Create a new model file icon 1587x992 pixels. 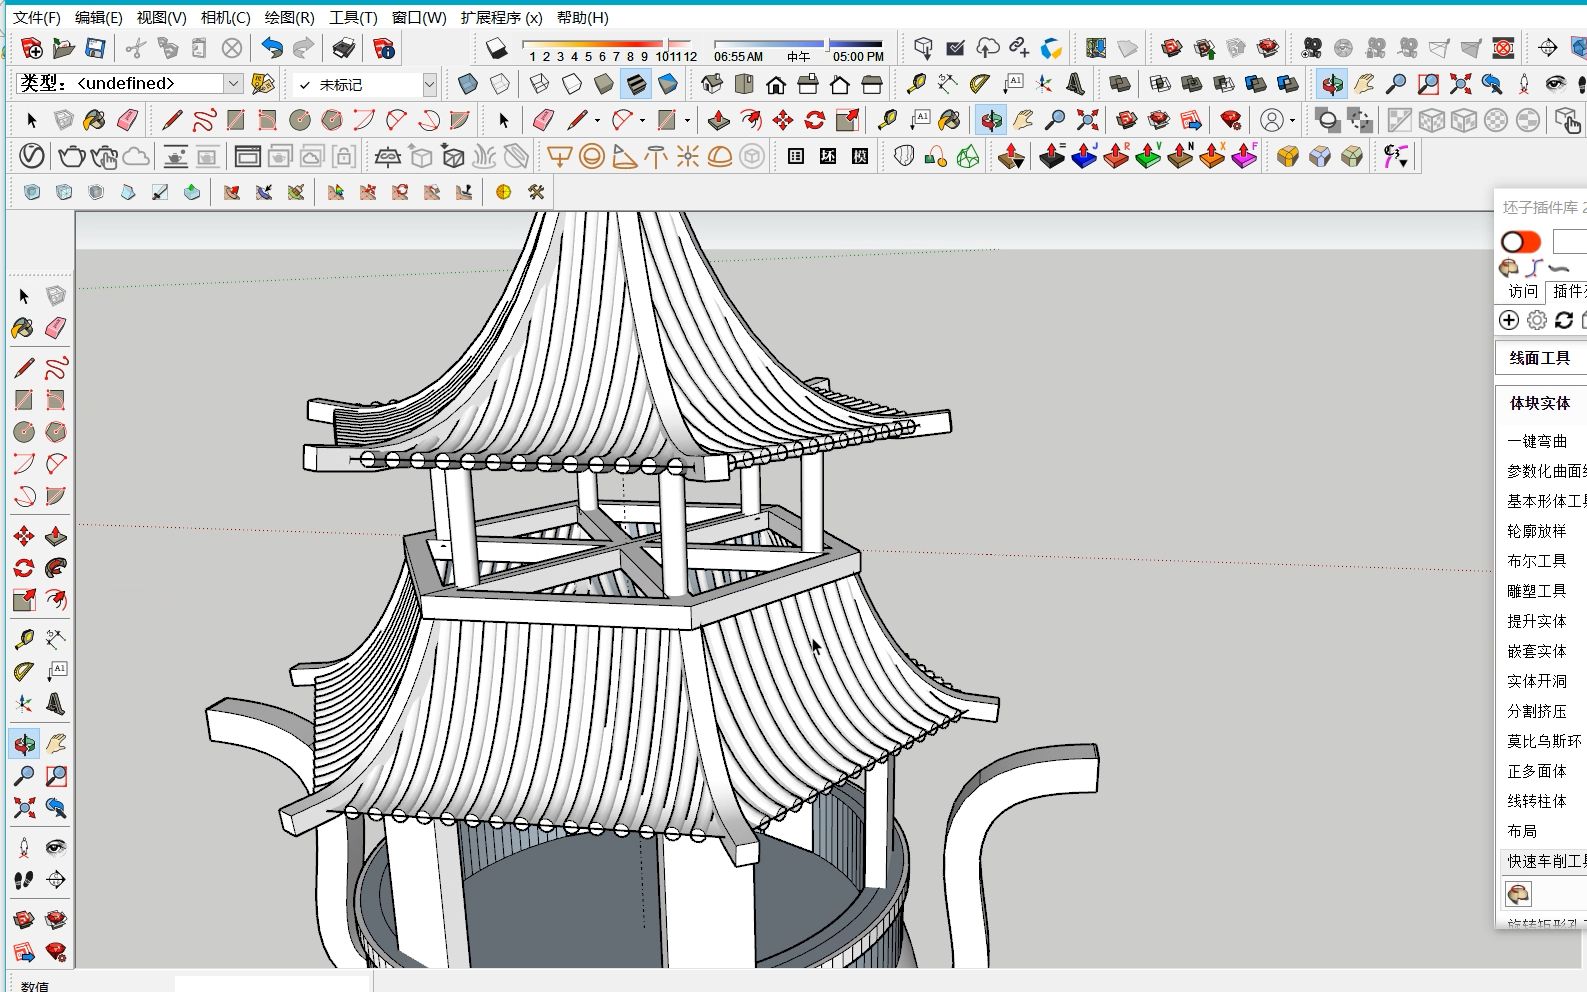(31, 48)
